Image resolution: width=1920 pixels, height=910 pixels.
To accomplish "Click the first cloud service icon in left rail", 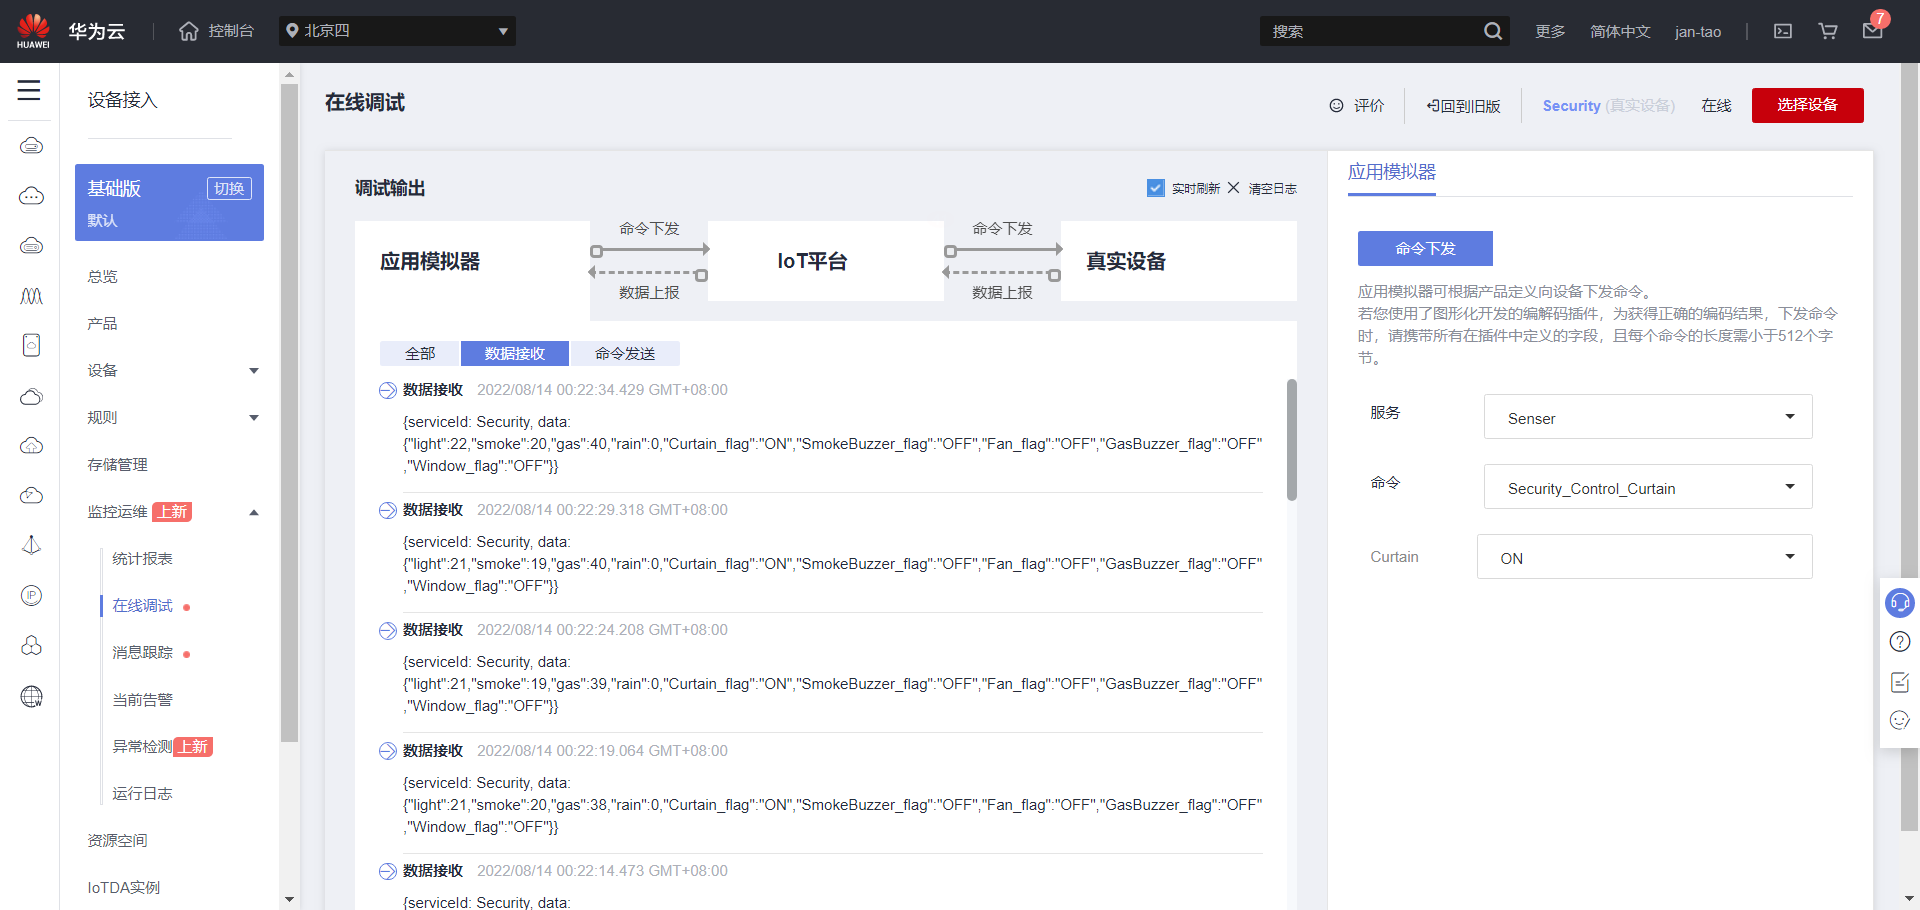I will [x=31, y=146].
